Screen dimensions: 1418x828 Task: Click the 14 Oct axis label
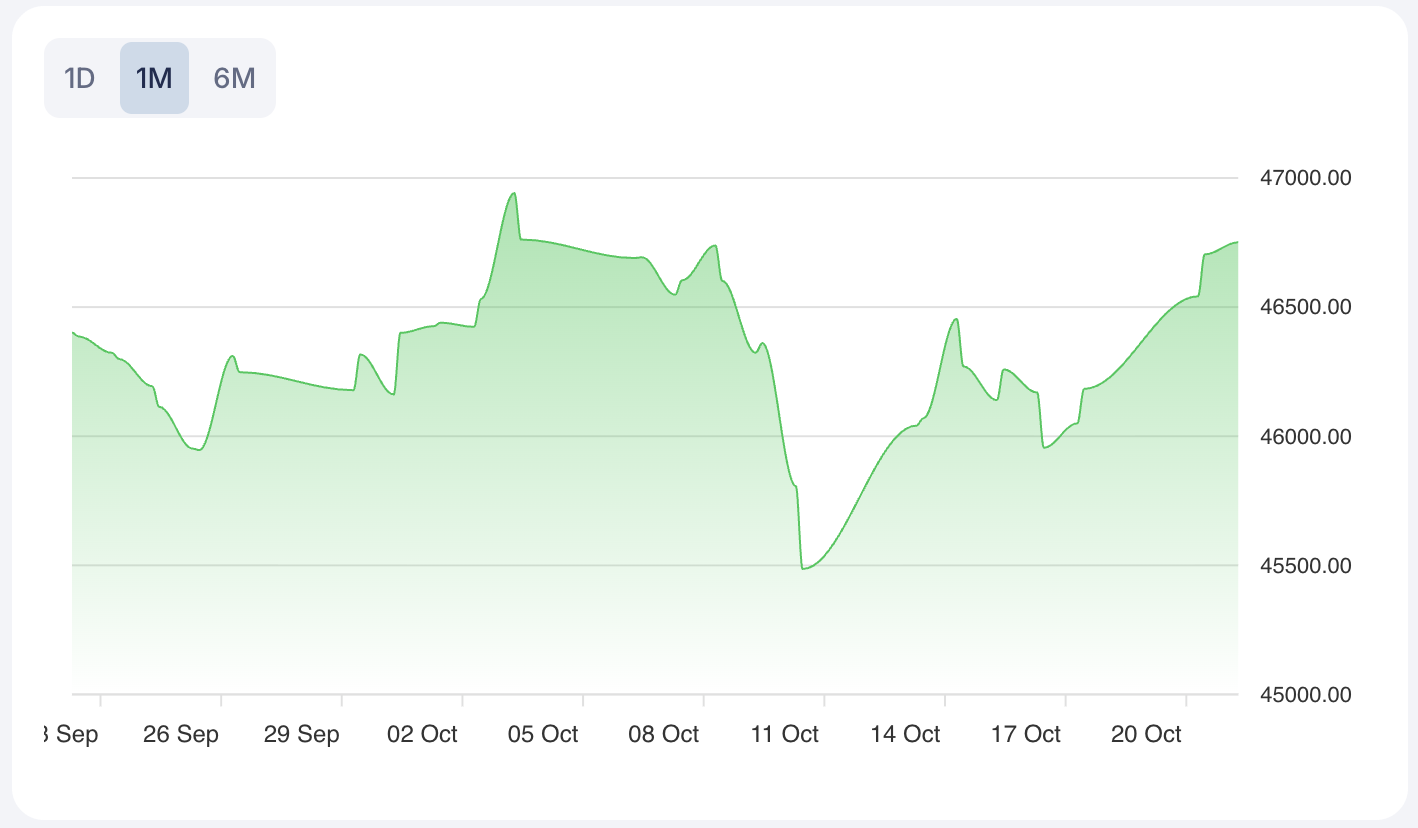click(x=906, y=734)
